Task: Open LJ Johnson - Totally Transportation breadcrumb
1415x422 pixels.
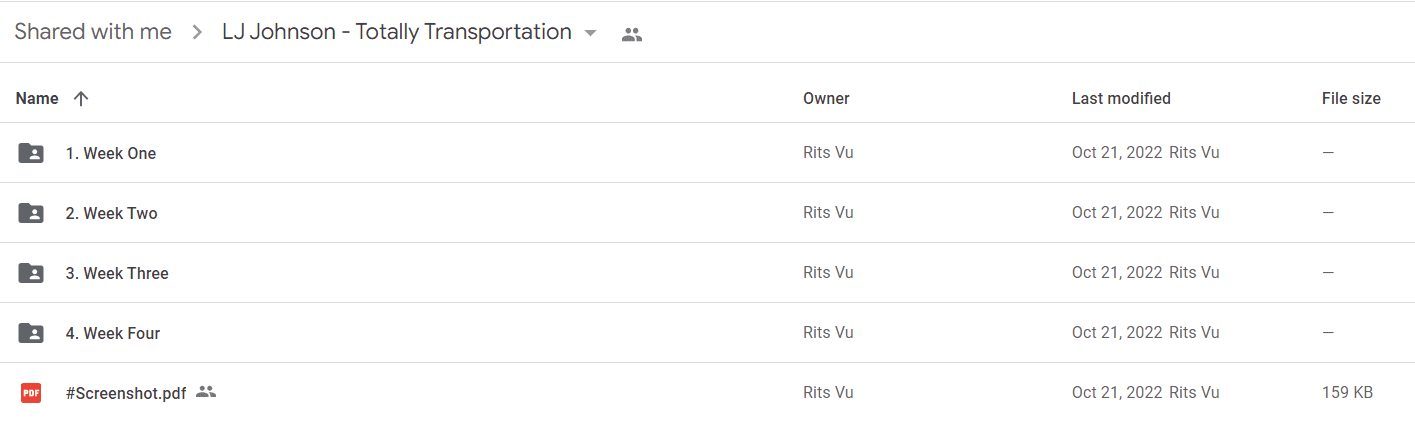Action: click(x=397, y=32)
